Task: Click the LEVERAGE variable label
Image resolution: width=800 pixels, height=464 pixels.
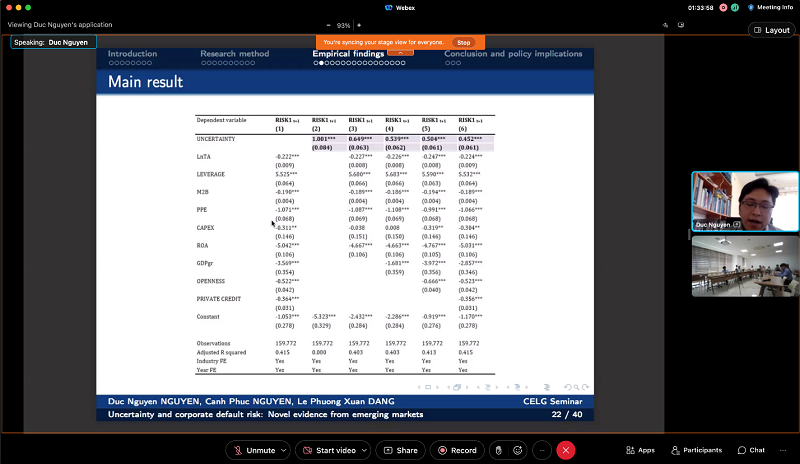Action: coord(211,174)
